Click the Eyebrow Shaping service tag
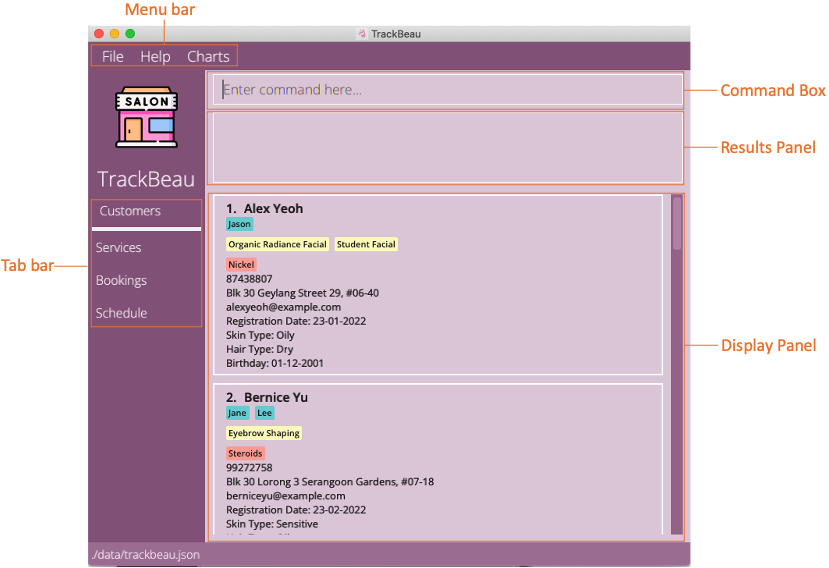The image size is (829, 568). pos(264,433)
